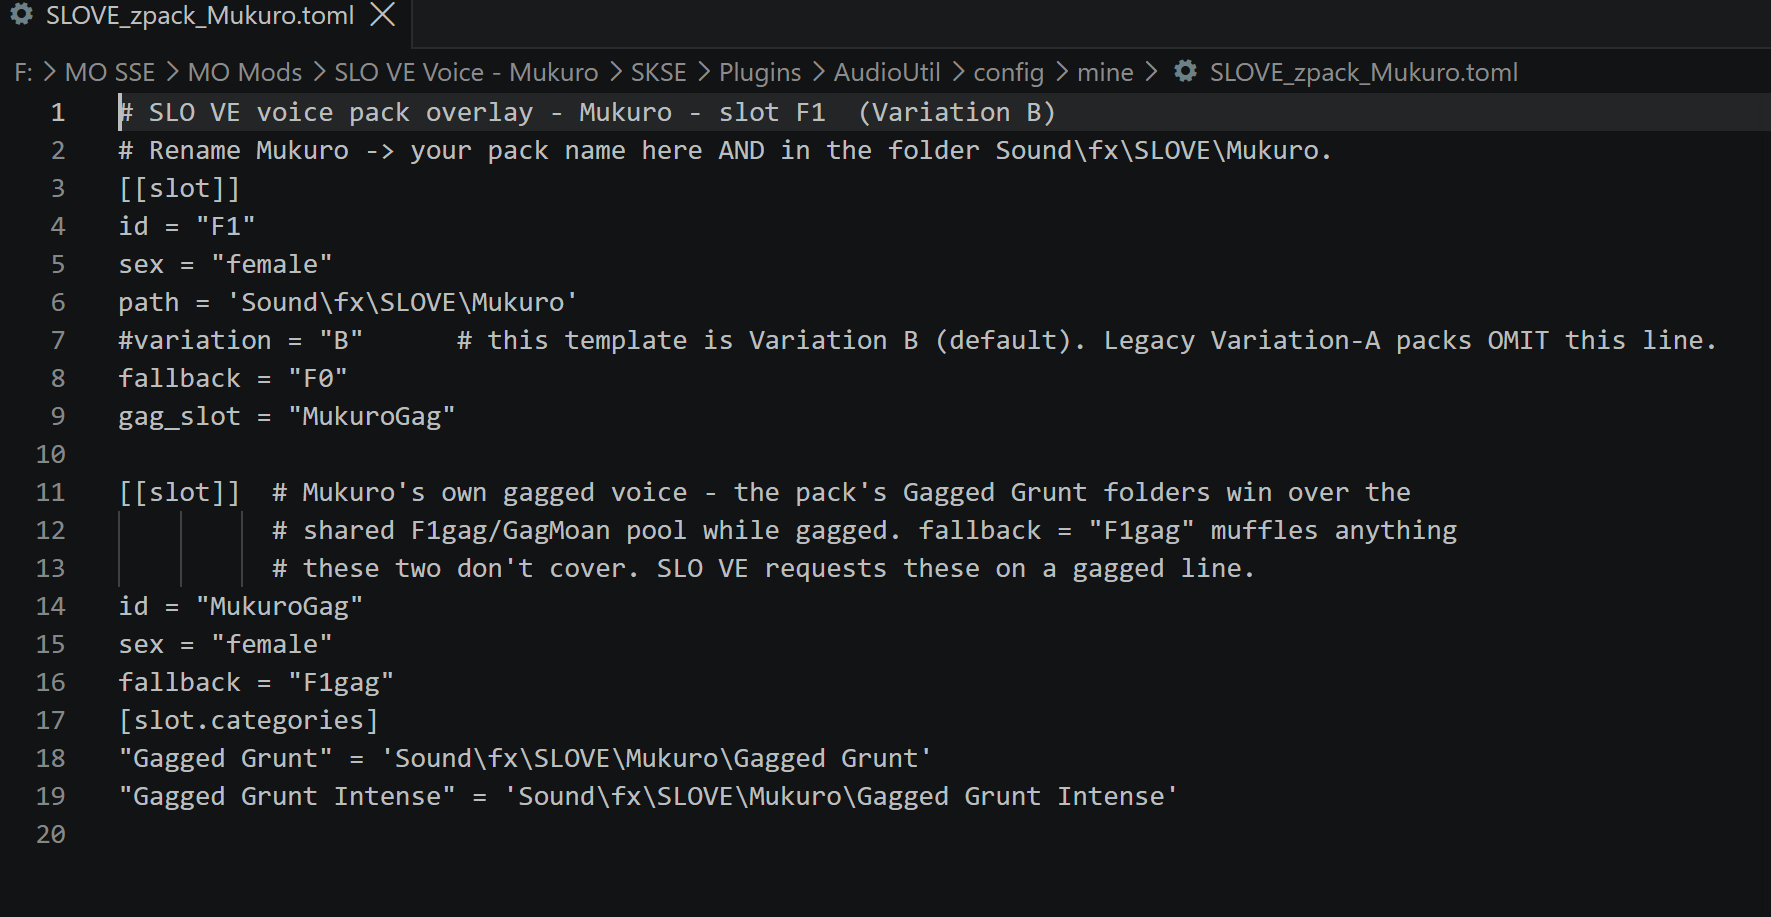Place cursor on empty line 20
Viewport: 1771px width, 917px height.
pyautogui.click(x=900, y=834)
